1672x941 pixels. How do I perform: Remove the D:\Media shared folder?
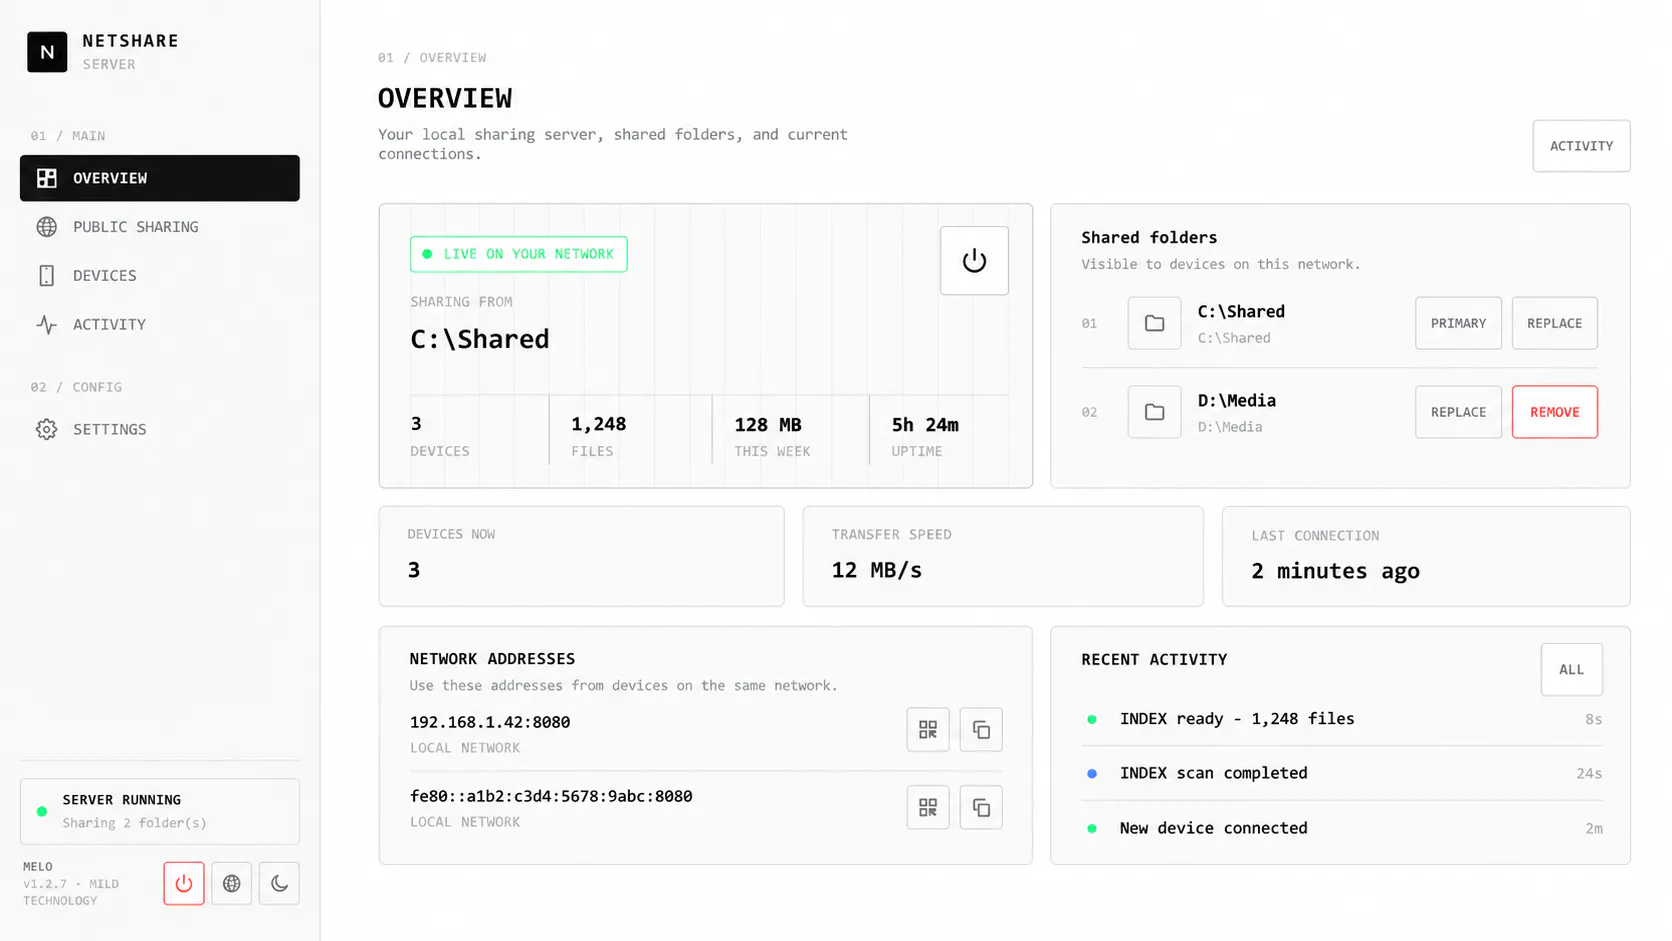[1554, 412]
